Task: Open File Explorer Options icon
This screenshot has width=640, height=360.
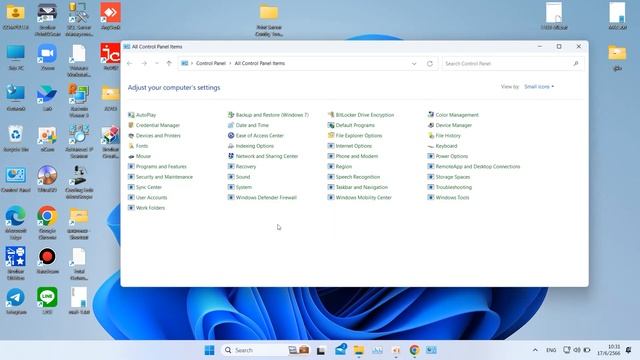Action: click(x=331, y=136)
